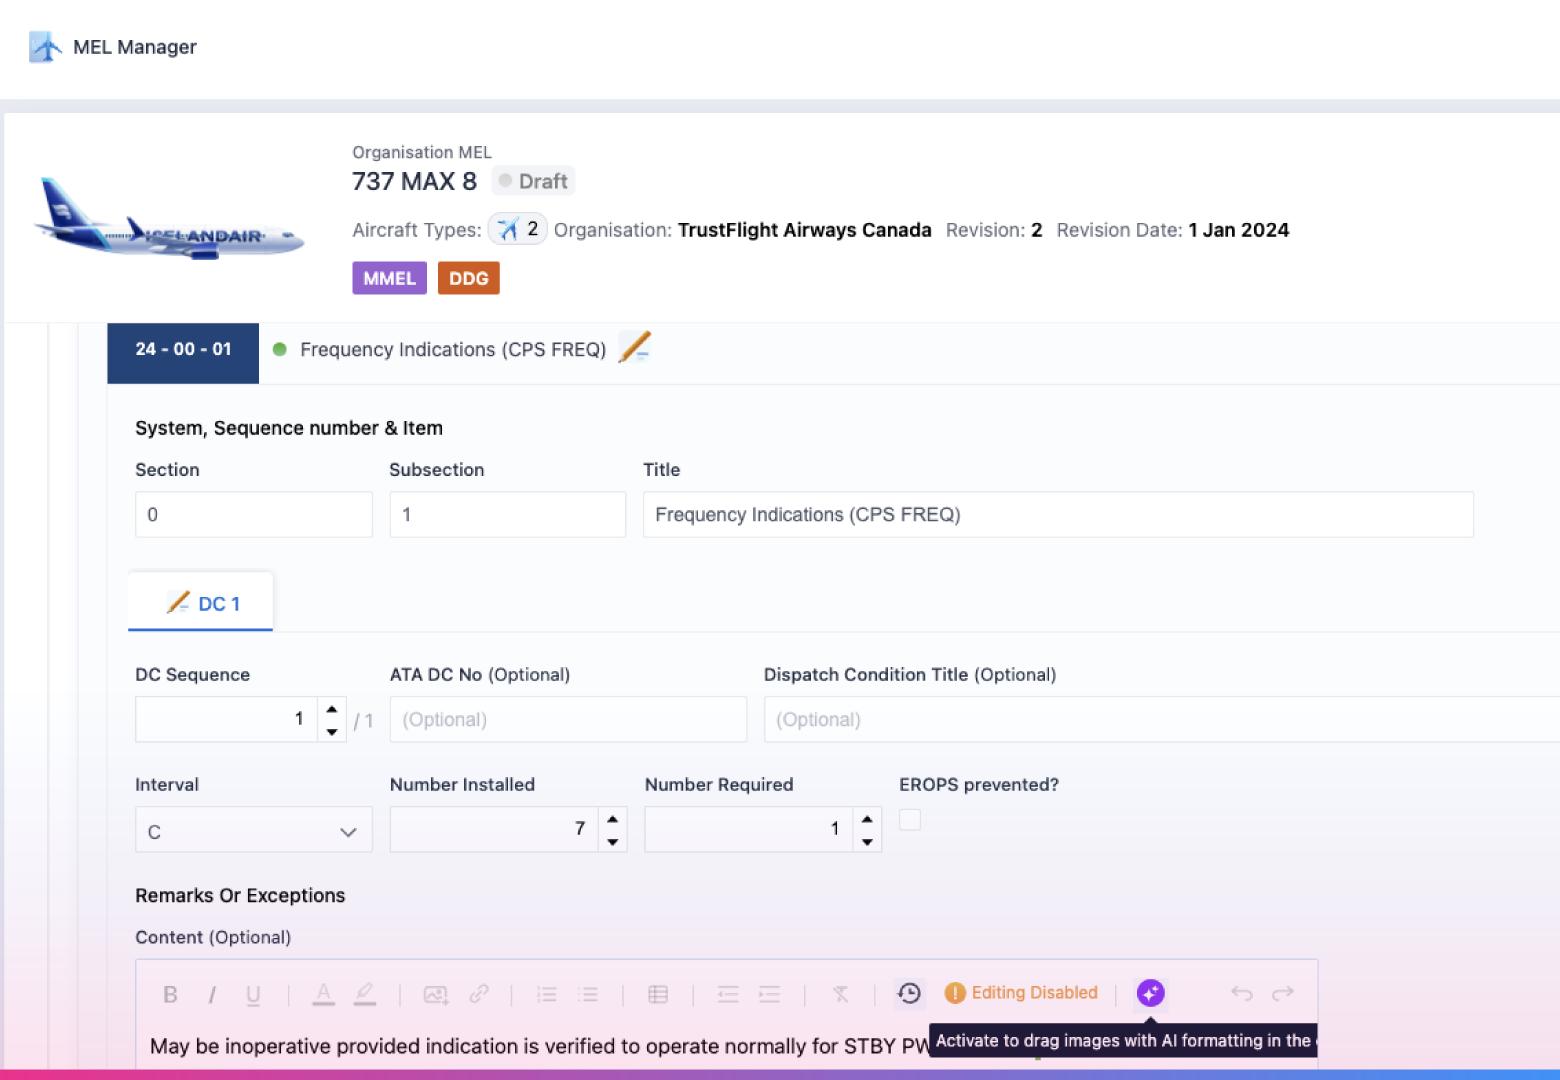
Task: Click the Clear formatting icon
Action: [x=840, y=994]
